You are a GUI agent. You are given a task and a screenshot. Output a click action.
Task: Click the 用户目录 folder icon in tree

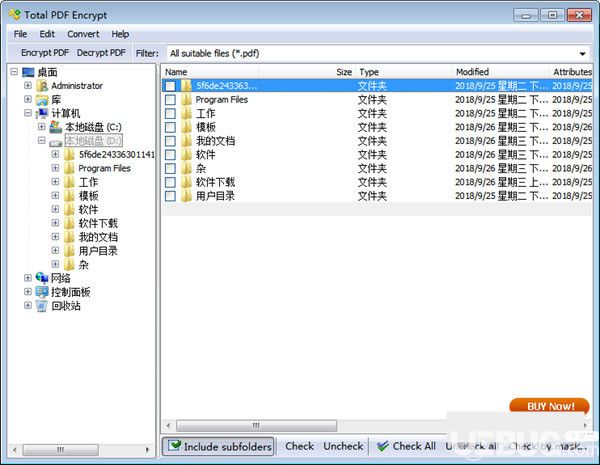click(x=69, y=251)
